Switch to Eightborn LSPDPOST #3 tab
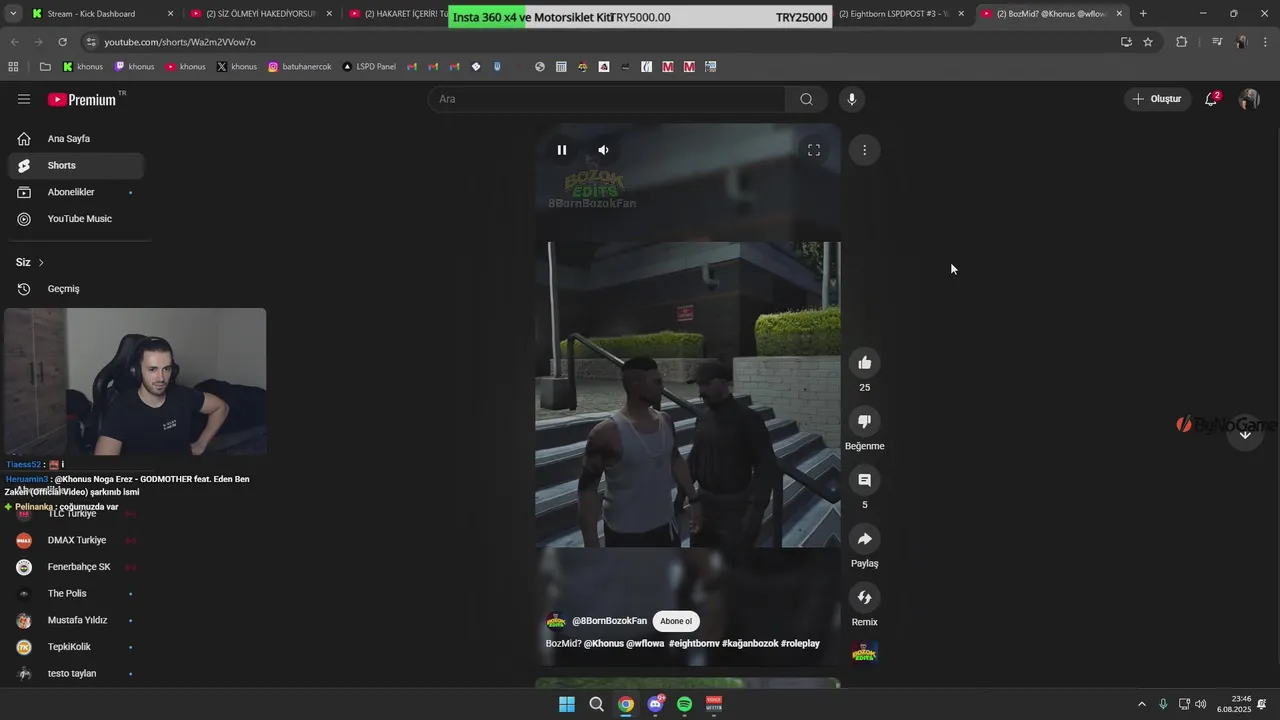 898,14
